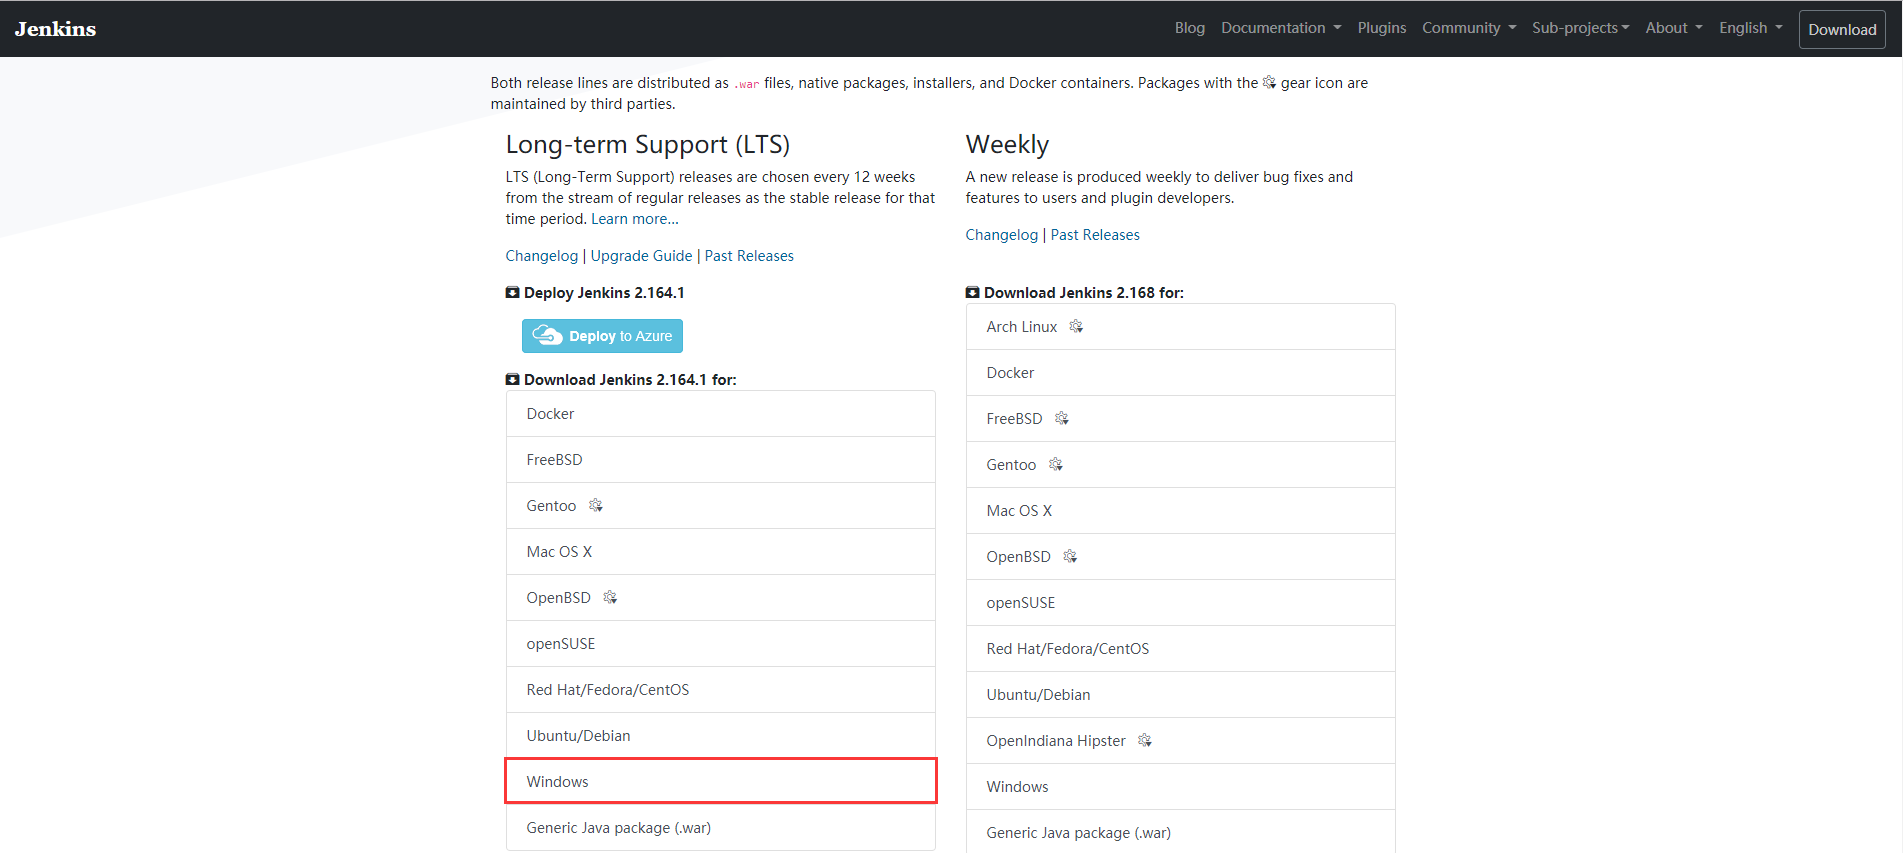Screen dimensions: 1903x853
Task: Open the Upgrade Guide link
Action: tap(641, 256)
